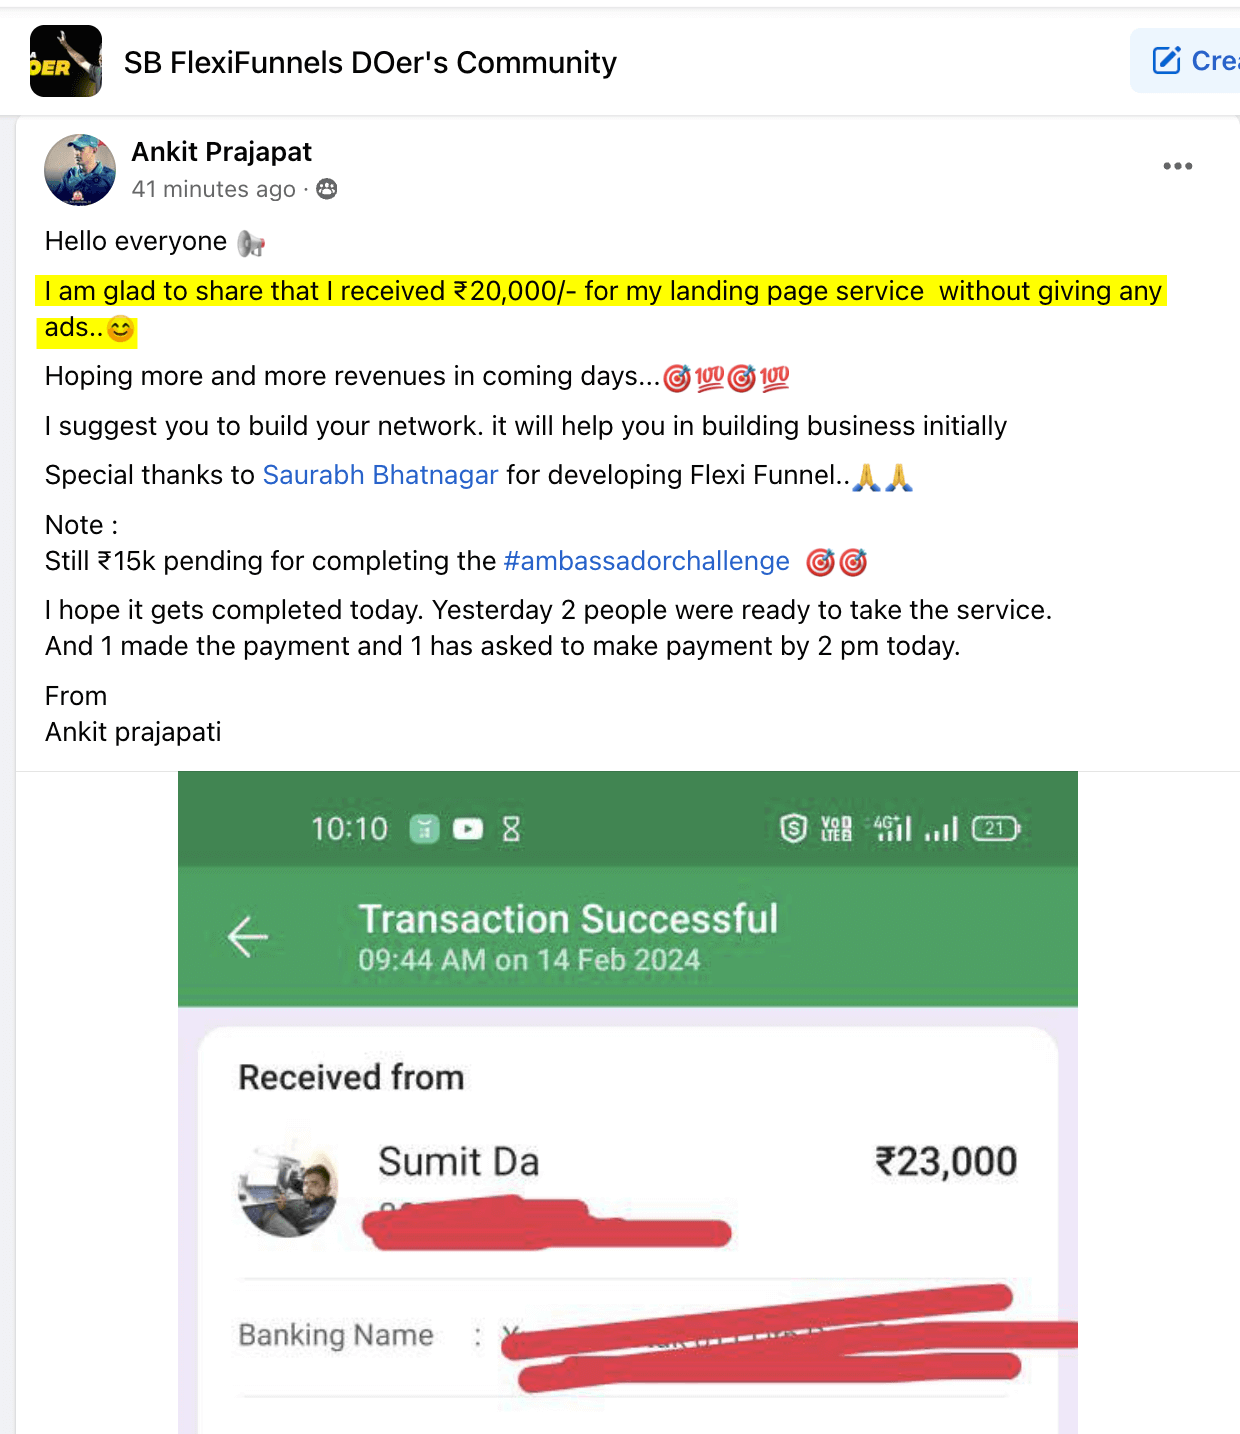
Task: Click the shield icon in the phone status bar
Action: tap(793, 828)
